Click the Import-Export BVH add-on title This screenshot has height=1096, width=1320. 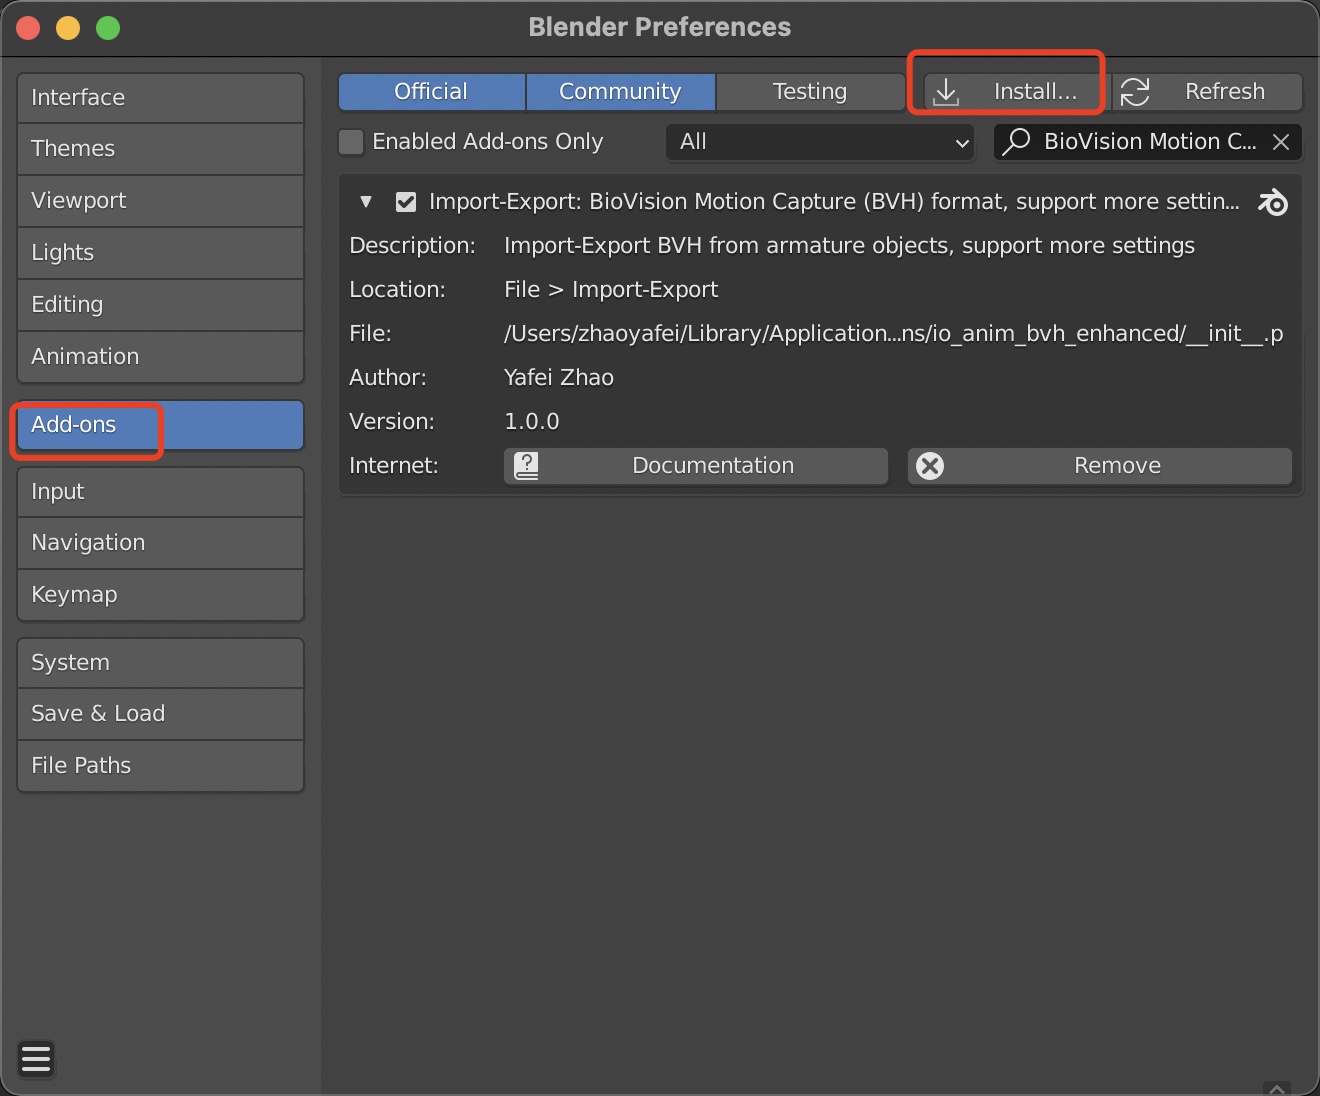[834, 202]
